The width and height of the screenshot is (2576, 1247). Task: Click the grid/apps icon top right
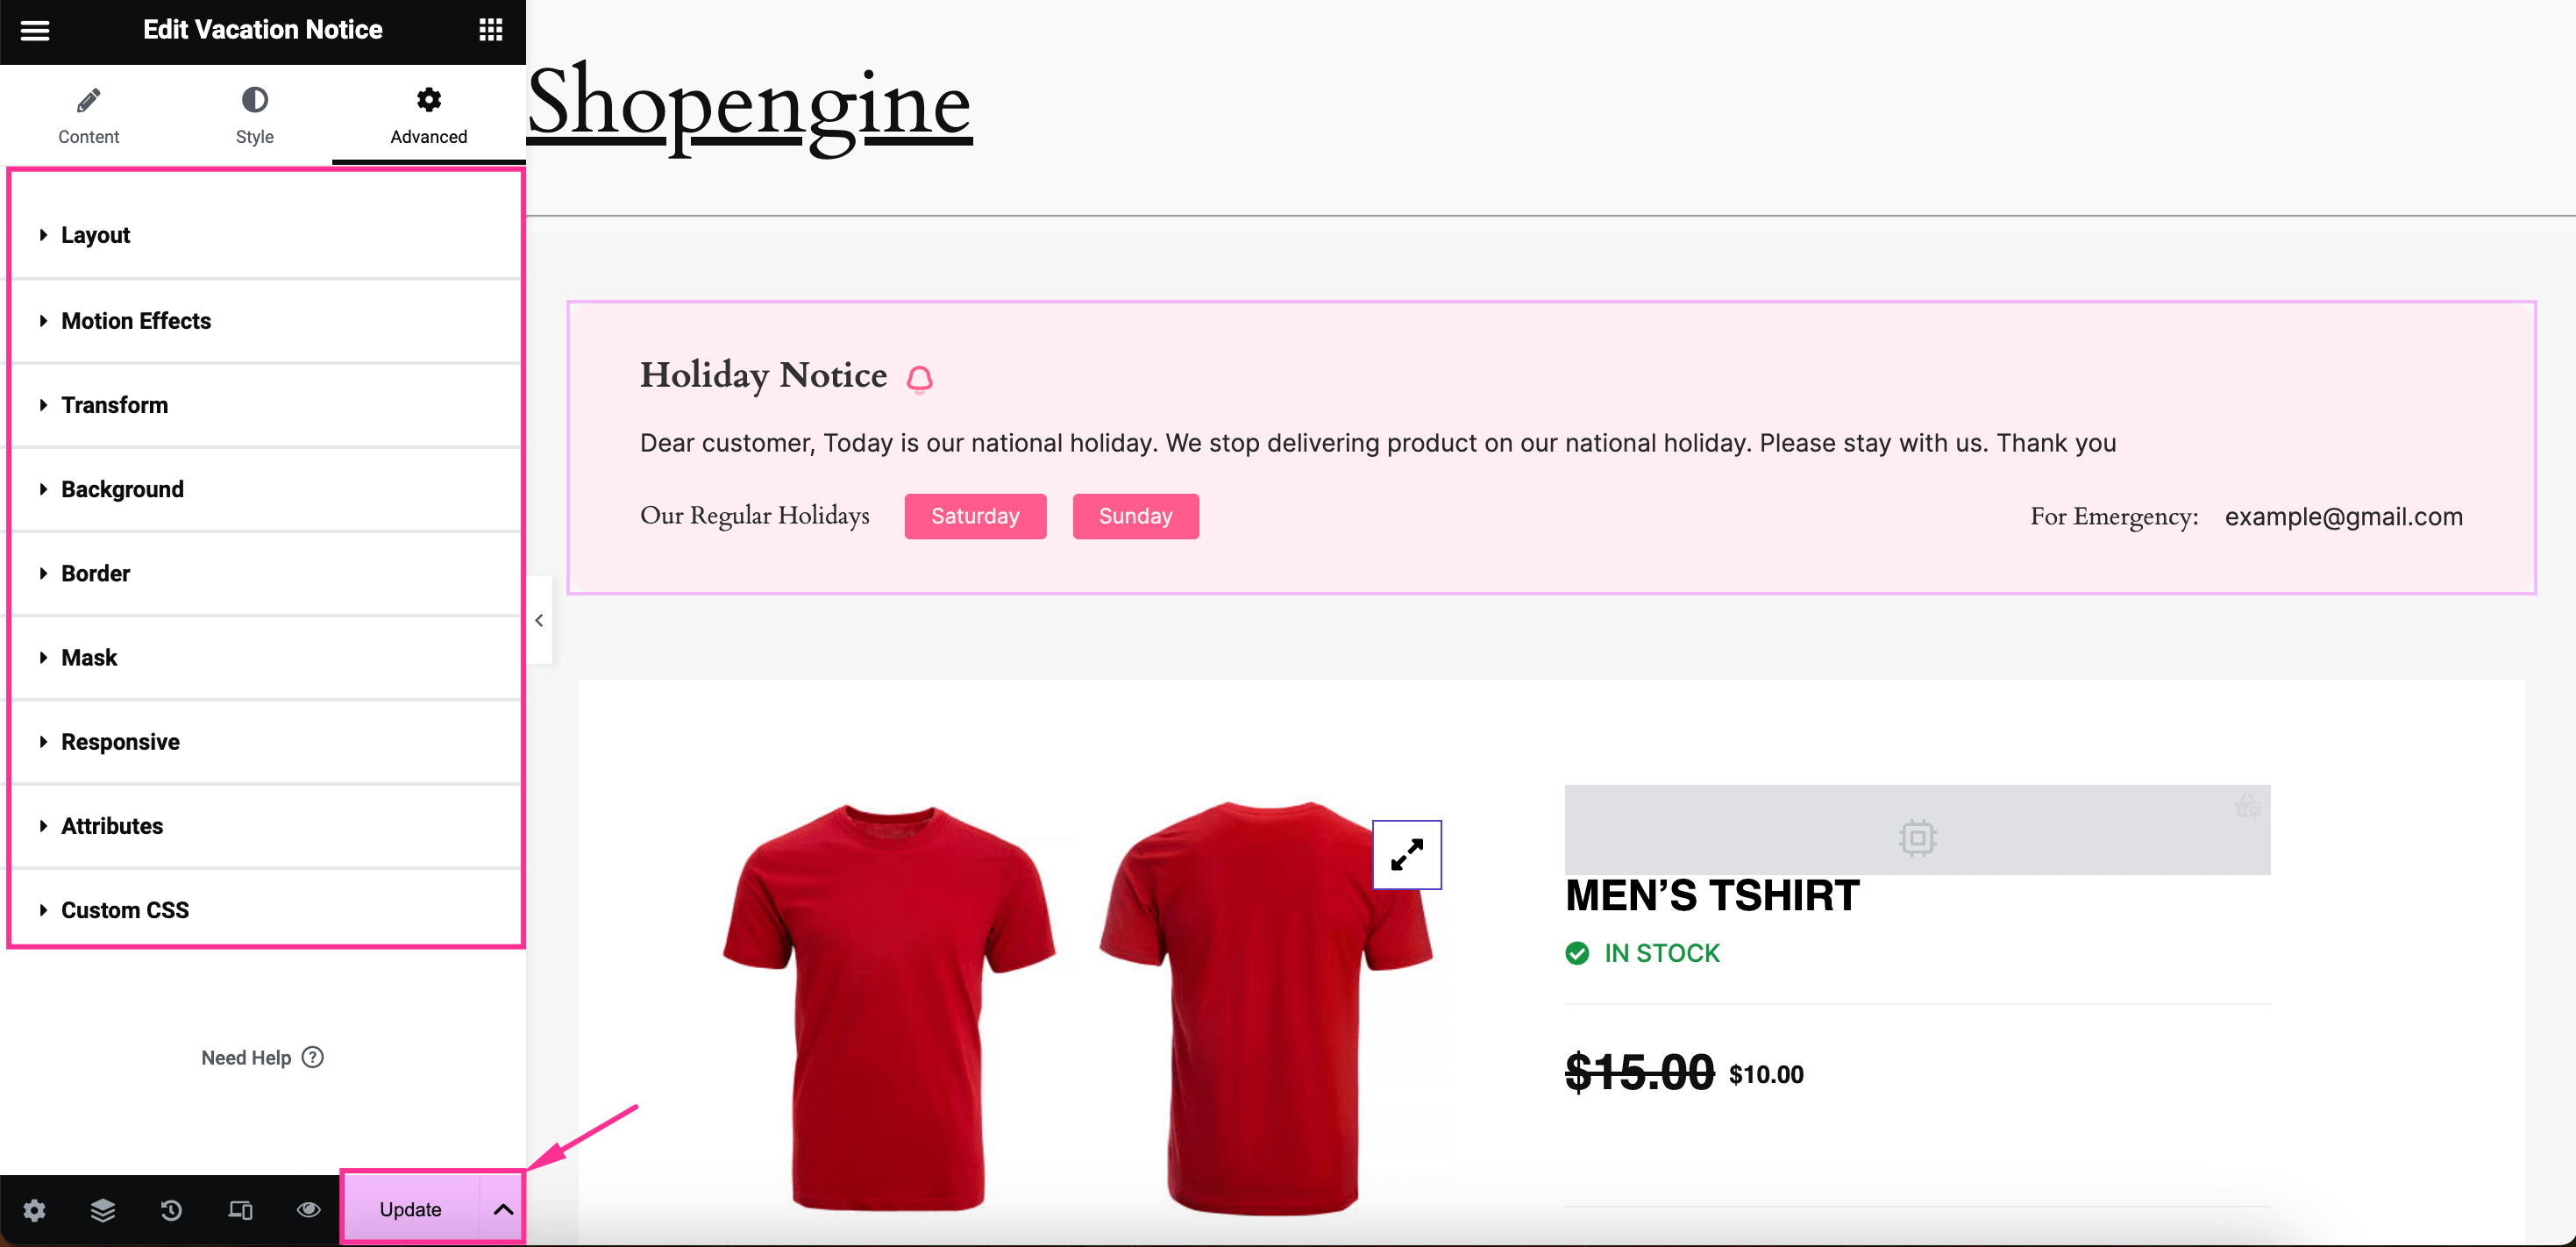(491, 30)
